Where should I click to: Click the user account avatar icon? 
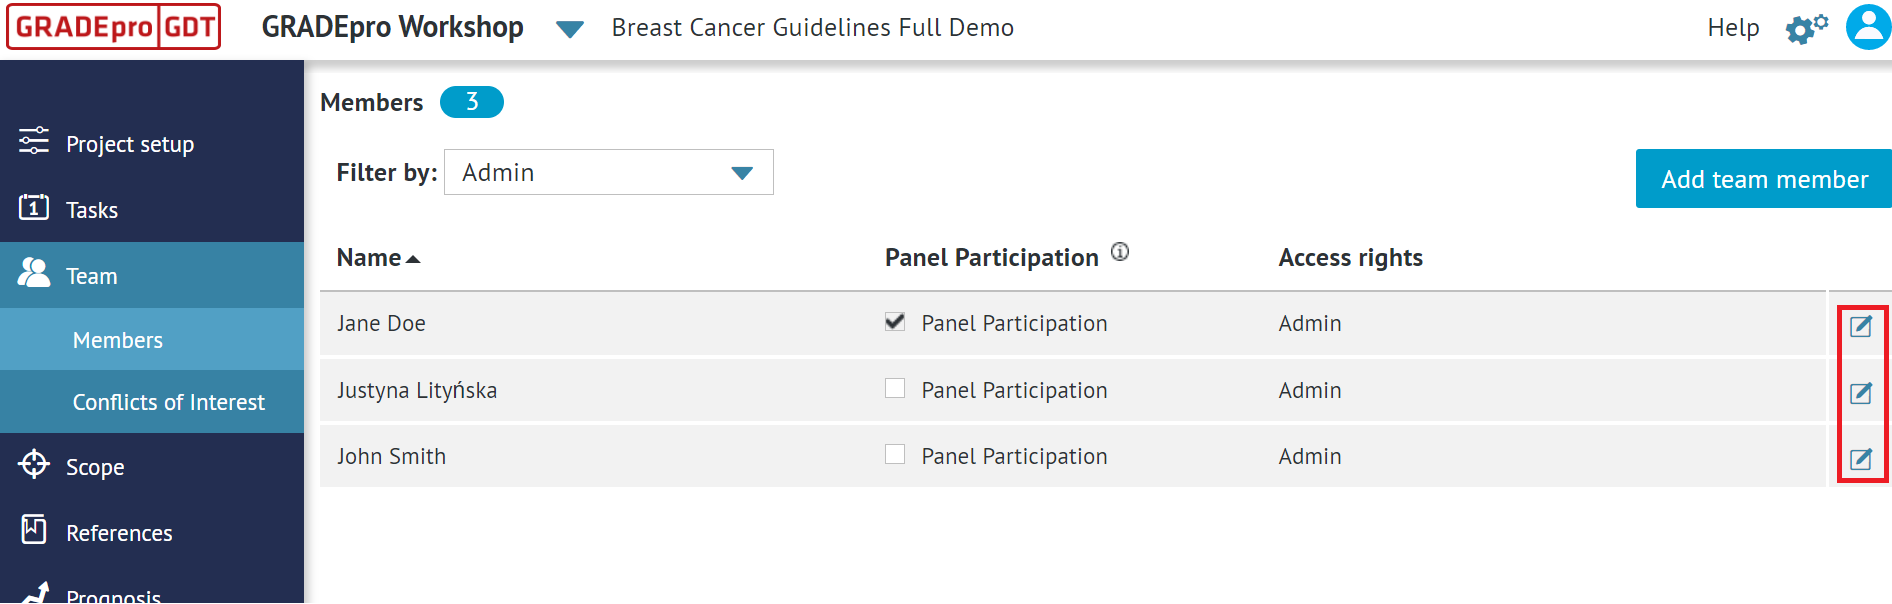click(x=1866, y=28)
